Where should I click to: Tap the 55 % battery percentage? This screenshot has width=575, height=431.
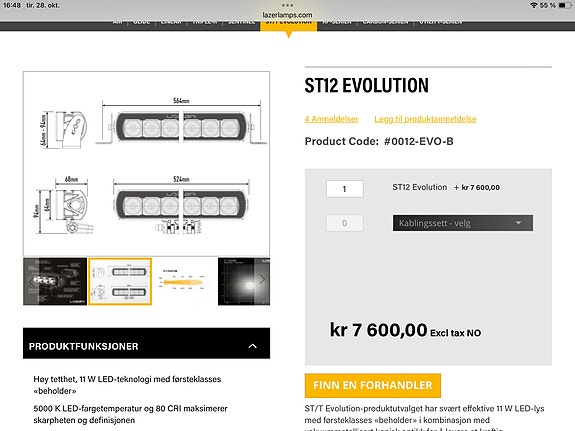pos(547,5)
